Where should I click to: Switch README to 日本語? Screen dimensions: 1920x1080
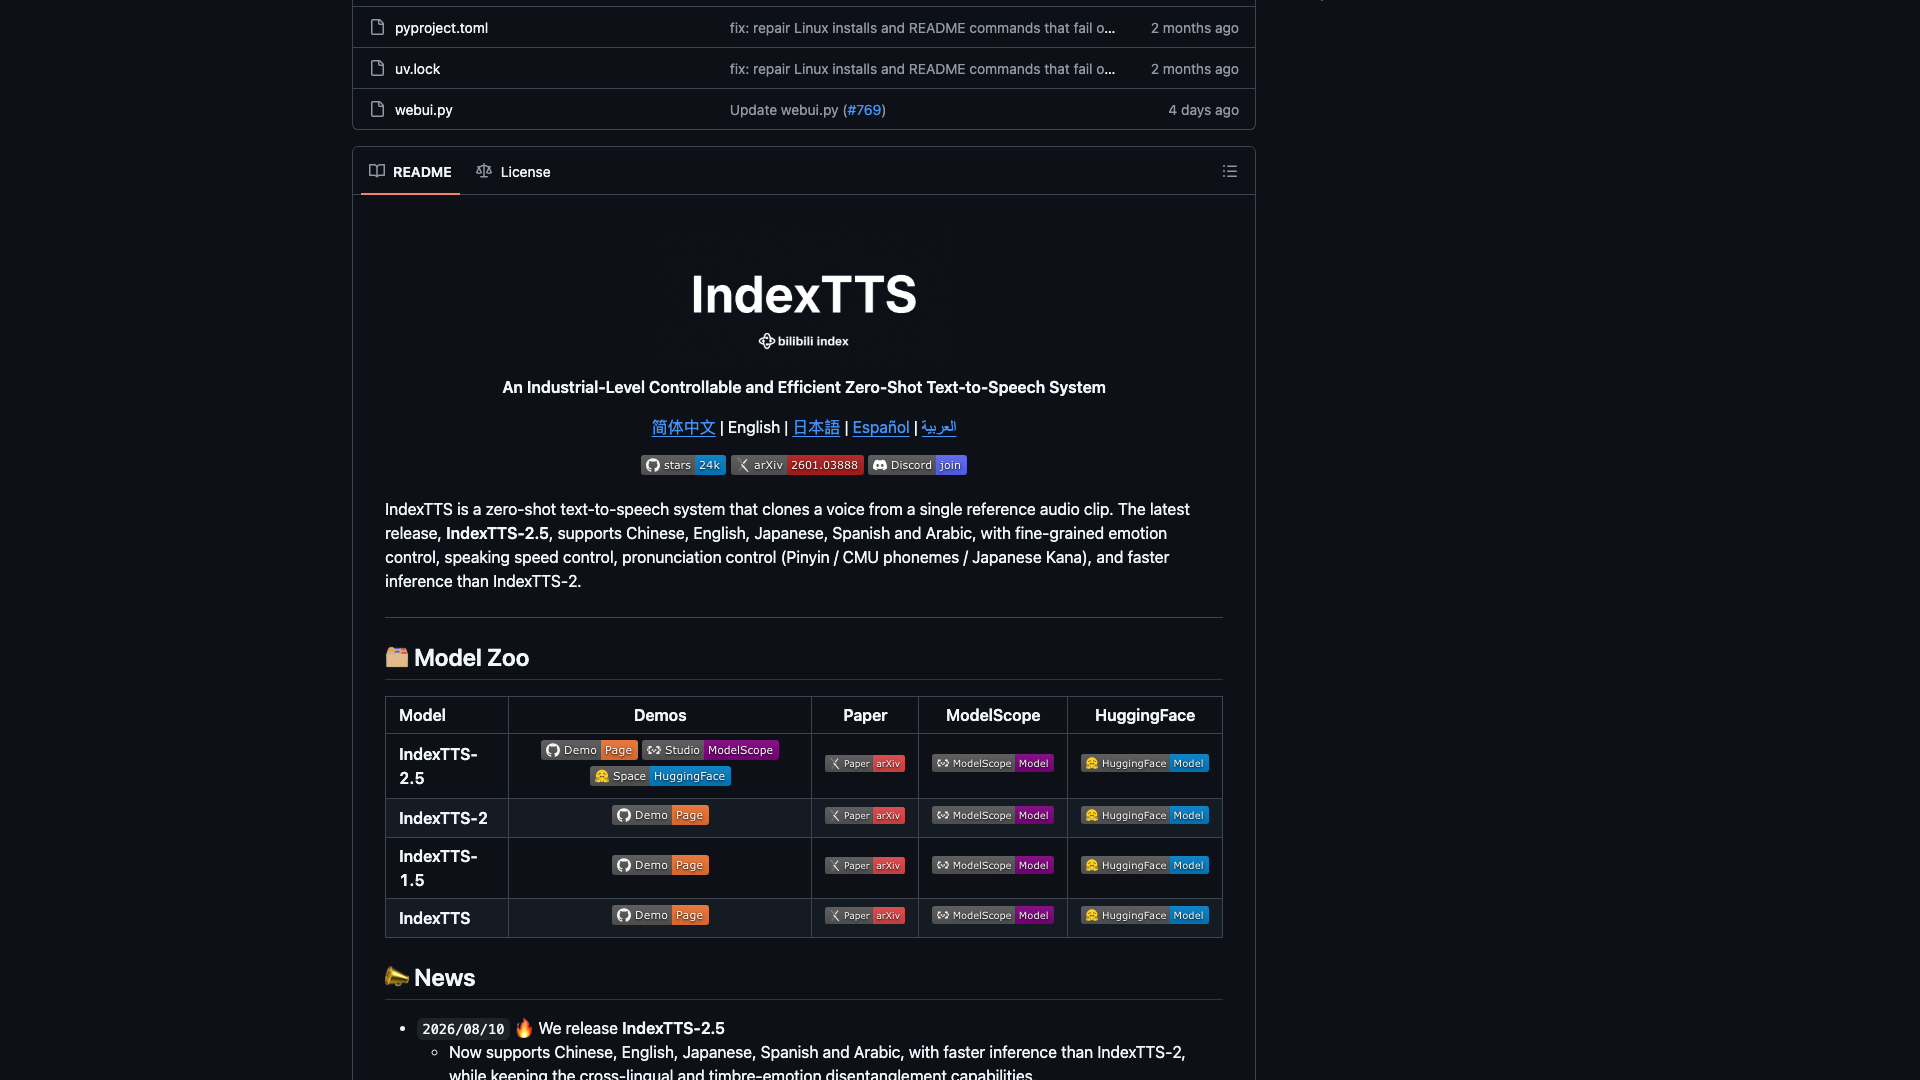coord(816,427)
